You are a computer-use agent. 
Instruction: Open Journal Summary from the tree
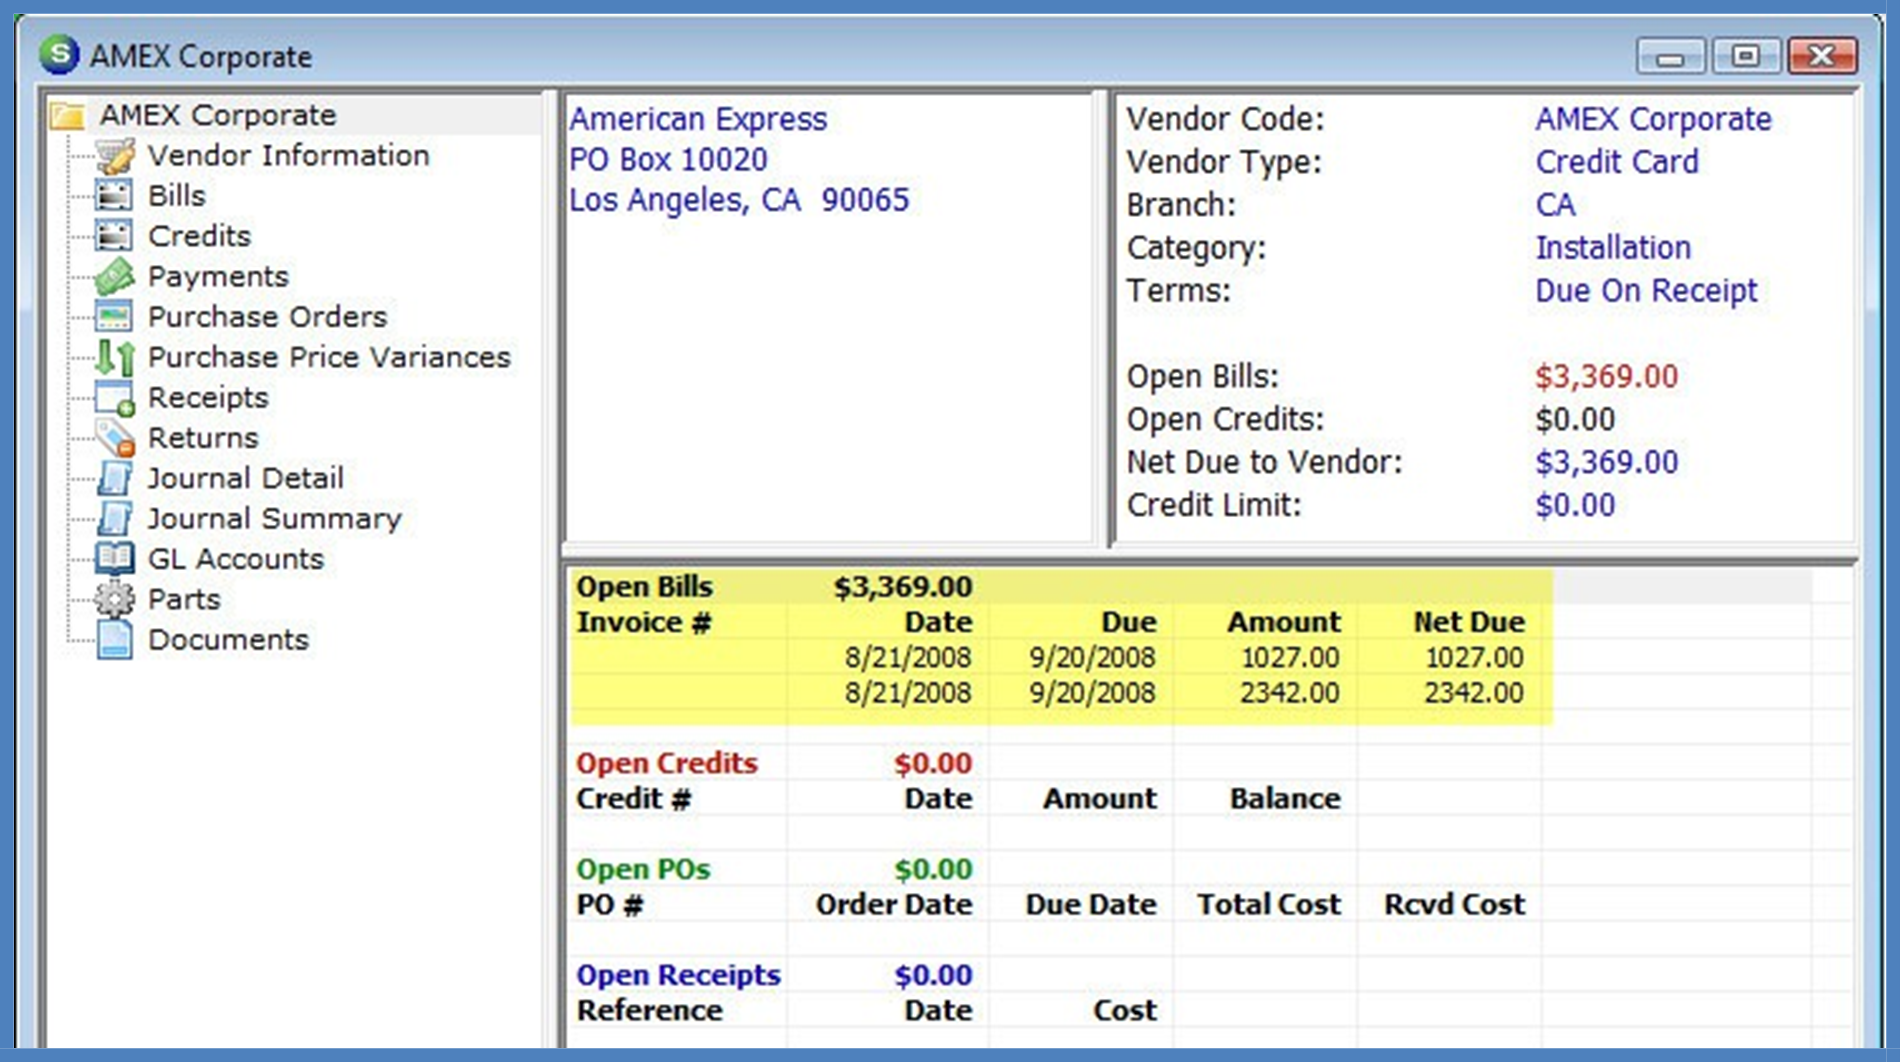[274, 519]
